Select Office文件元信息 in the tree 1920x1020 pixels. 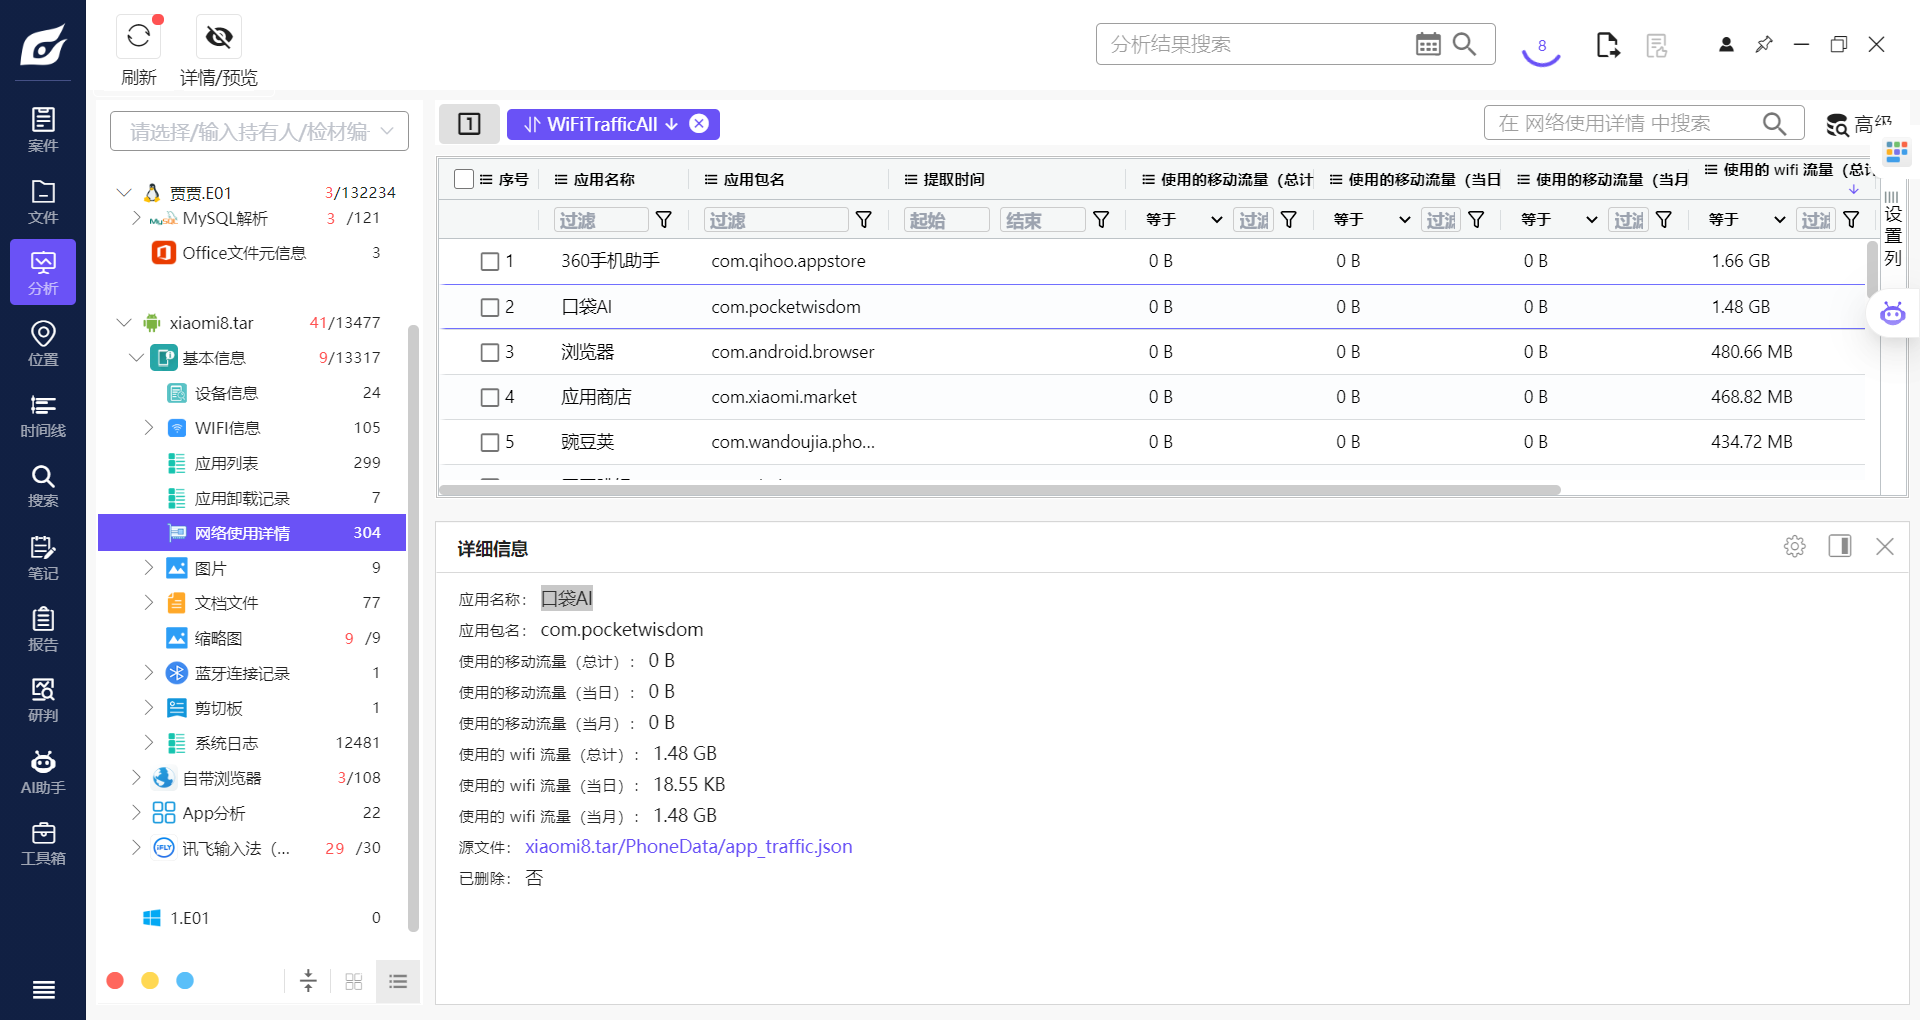tap(252, 253)
